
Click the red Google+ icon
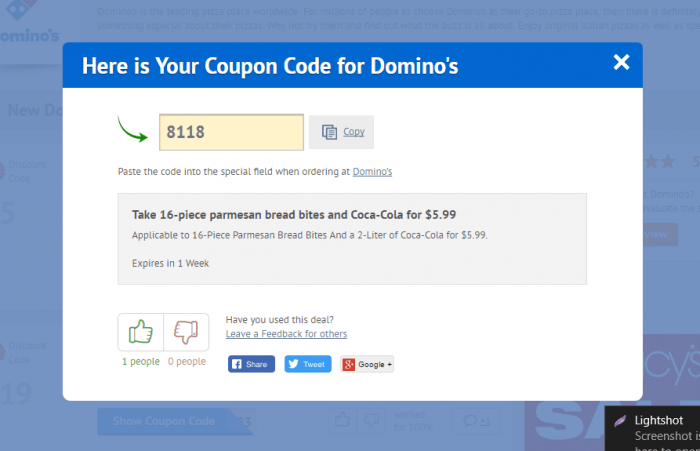(349, 364)
